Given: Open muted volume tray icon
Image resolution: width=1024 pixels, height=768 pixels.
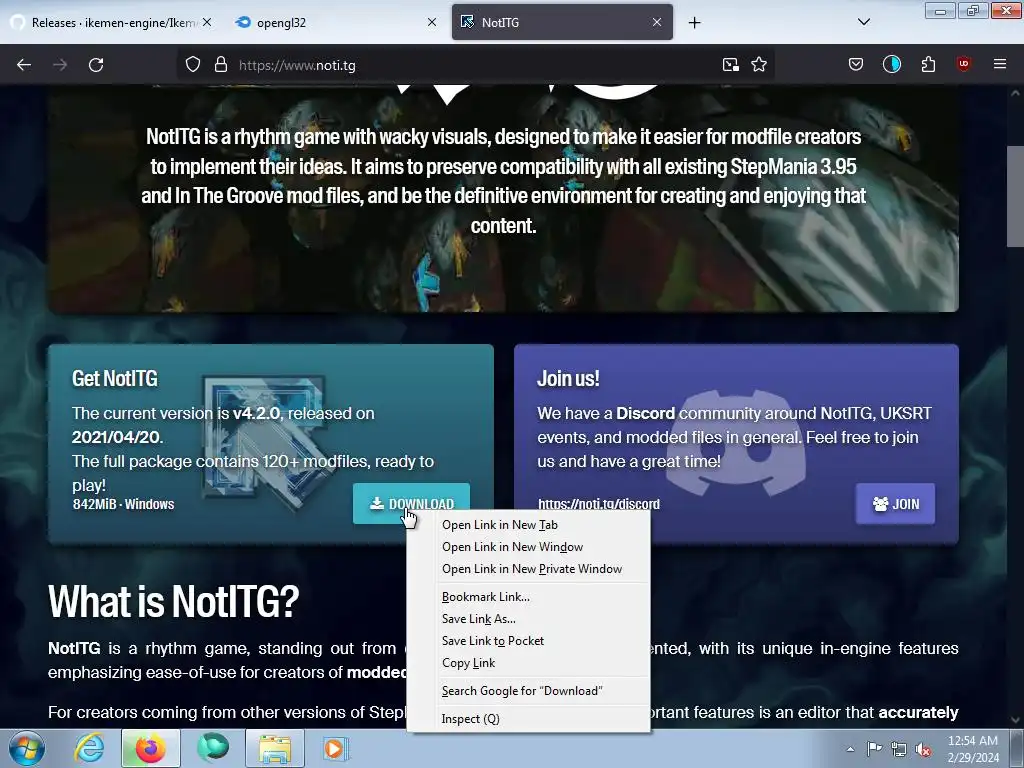Looking at the screenshot, I should tap(923, 749).
